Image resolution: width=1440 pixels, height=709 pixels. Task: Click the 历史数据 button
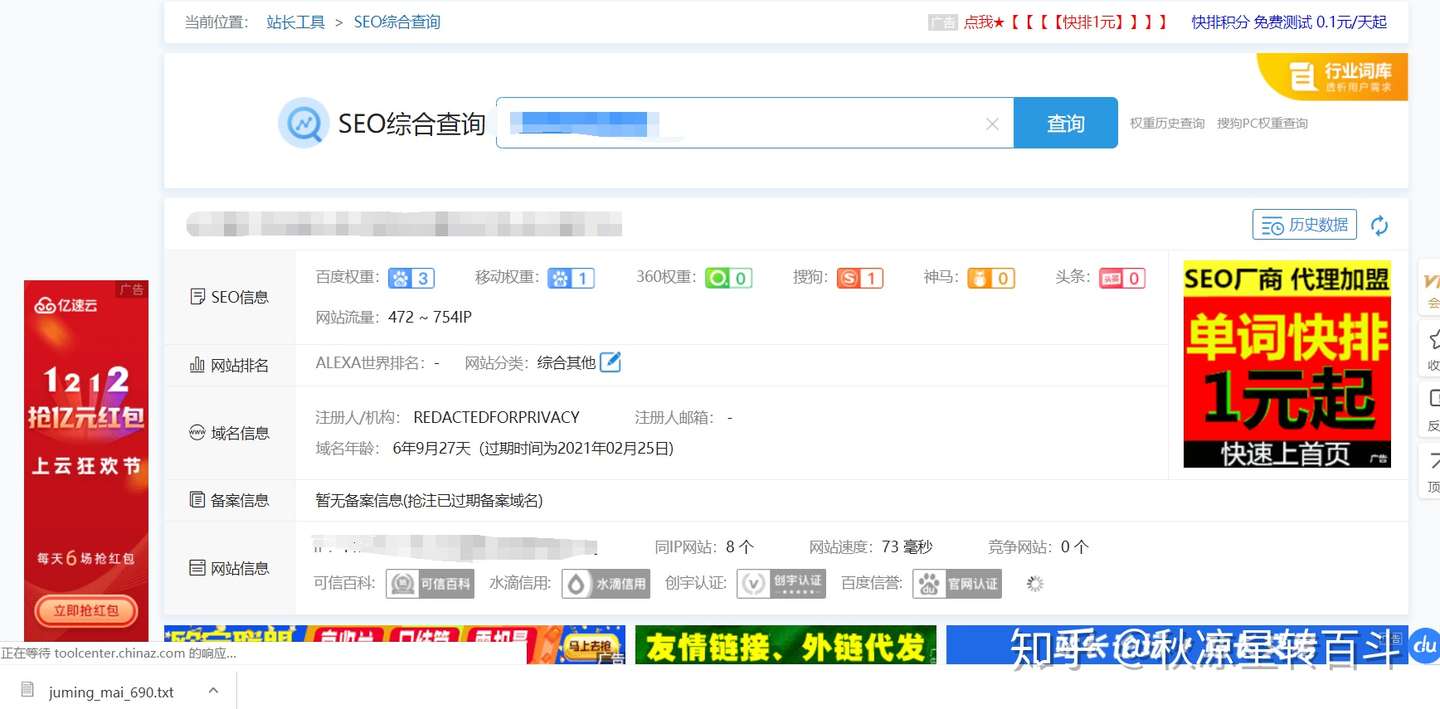tap(1305, 225)
